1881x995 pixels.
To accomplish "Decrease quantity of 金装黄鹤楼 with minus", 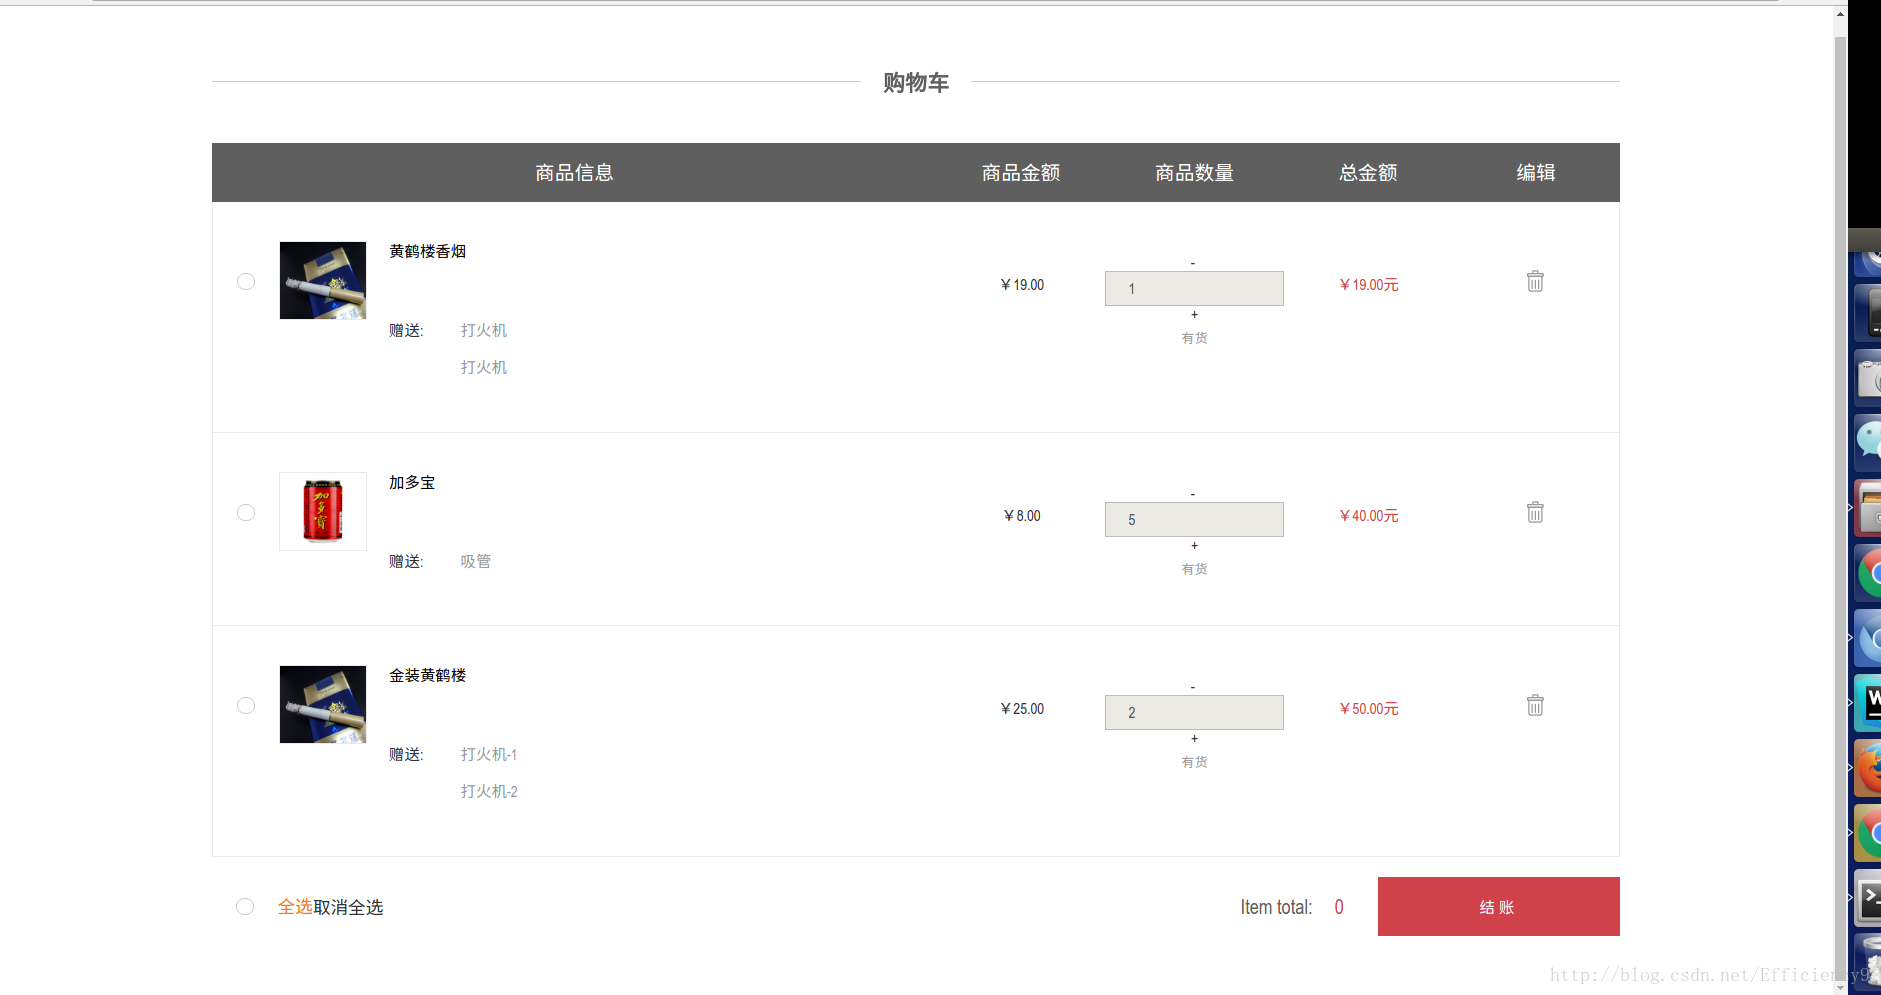I will [1193, 687].
